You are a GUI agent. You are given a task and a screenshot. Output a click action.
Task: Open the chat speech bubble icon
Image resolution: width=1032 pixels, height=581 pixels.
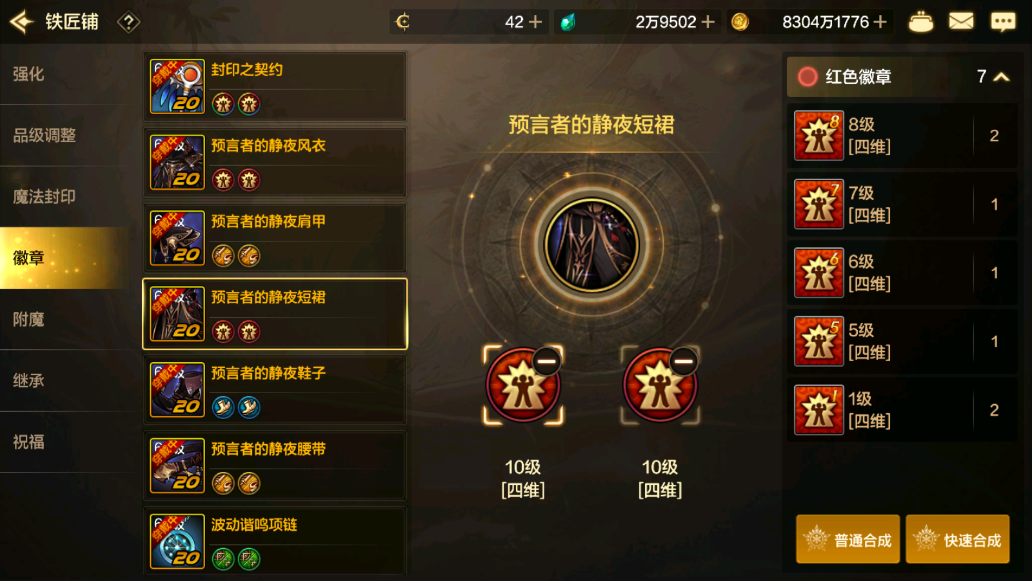(1002, 22)
